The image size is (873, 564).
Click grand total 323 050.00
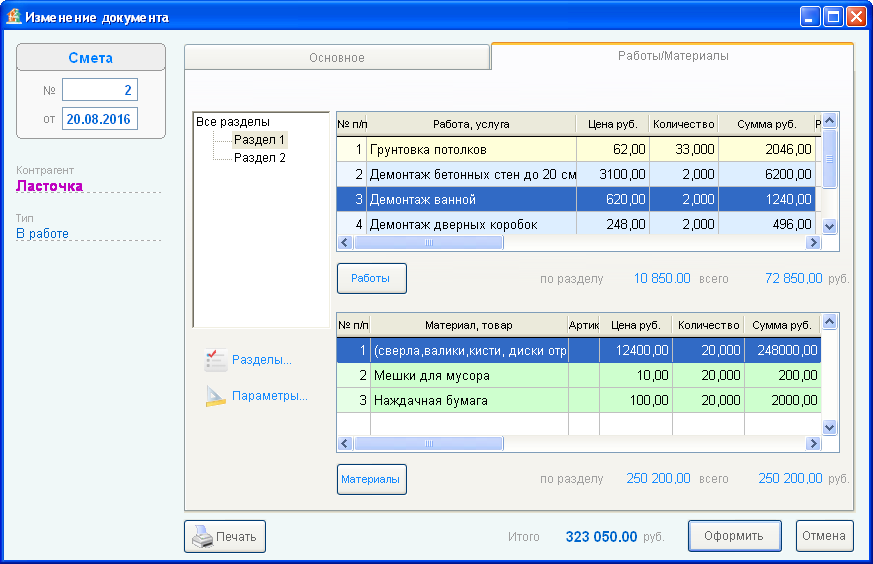click(601, 537)
